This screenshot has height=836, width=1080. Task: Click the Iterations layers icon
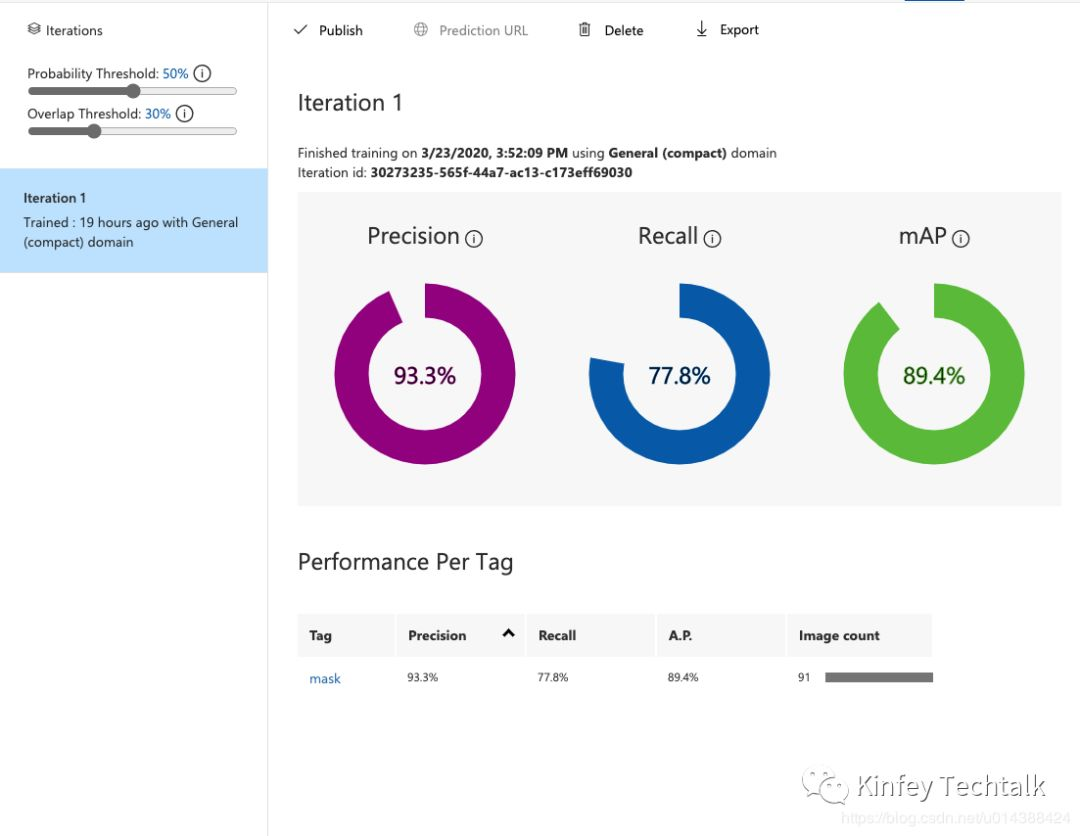pyautogui.click(x=34, y=30)
